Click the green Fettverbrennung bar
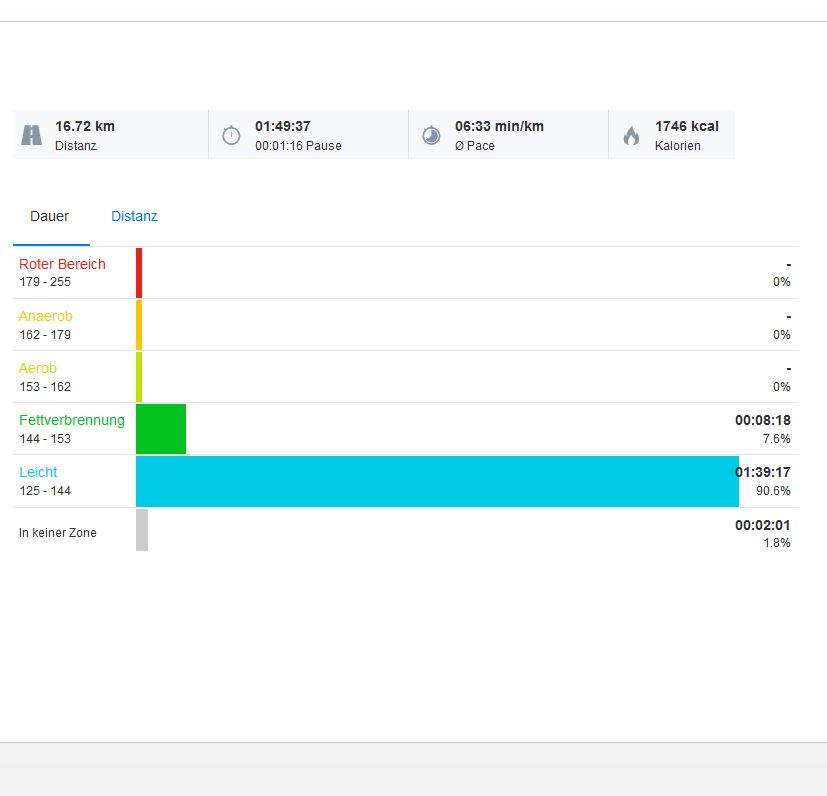The height and width of the screenshot is (796, 827). coord(161,429)
